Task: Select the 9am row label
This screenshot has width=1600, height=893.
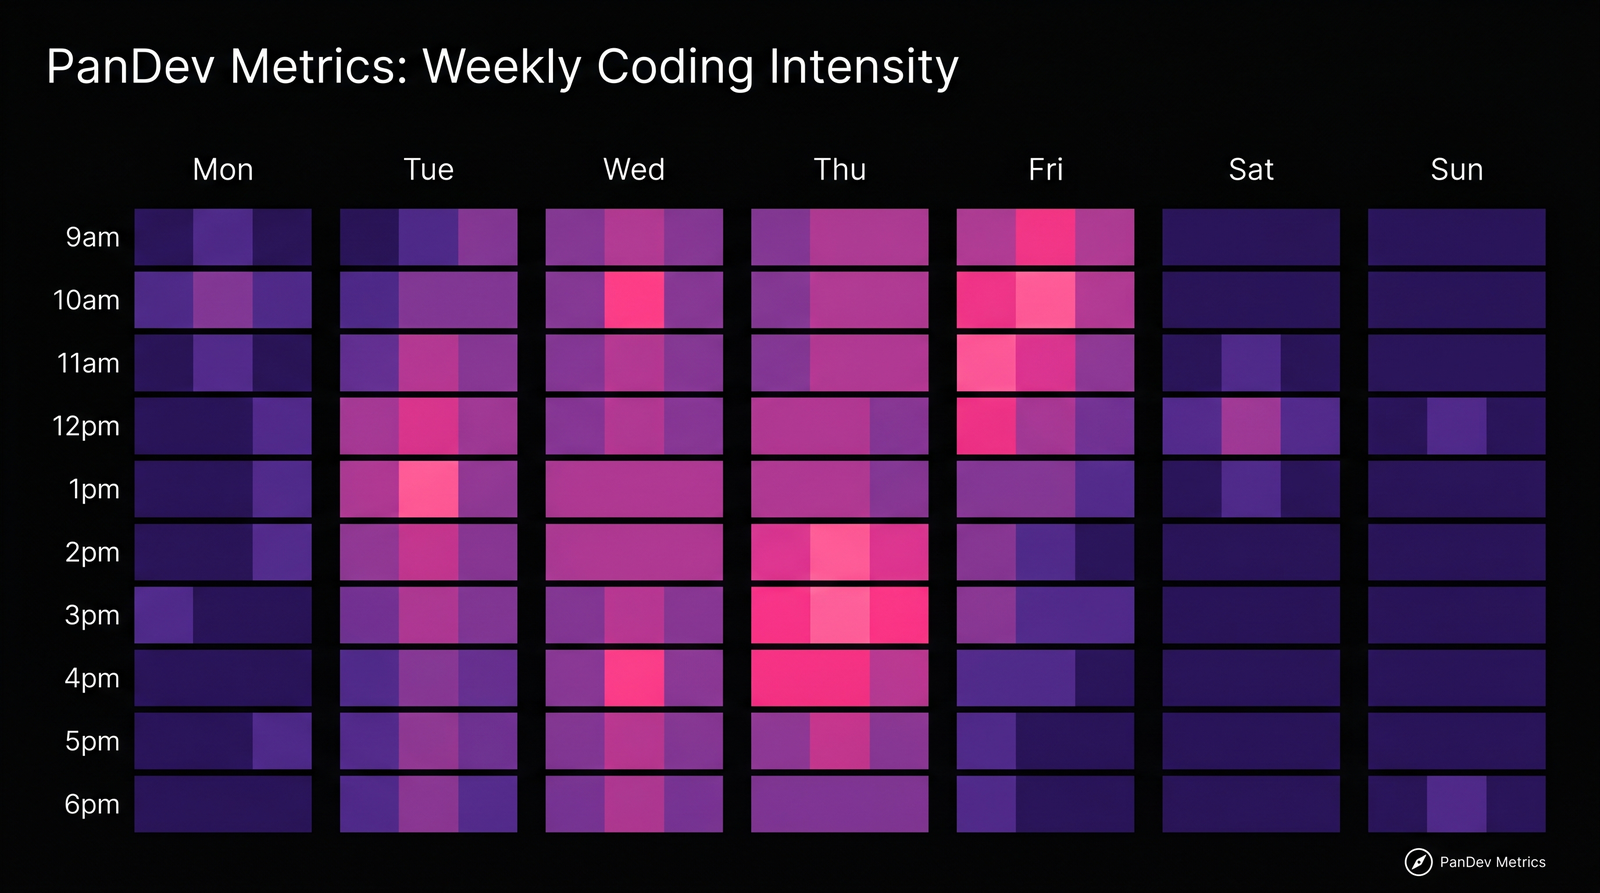Action: coord(92,238)
